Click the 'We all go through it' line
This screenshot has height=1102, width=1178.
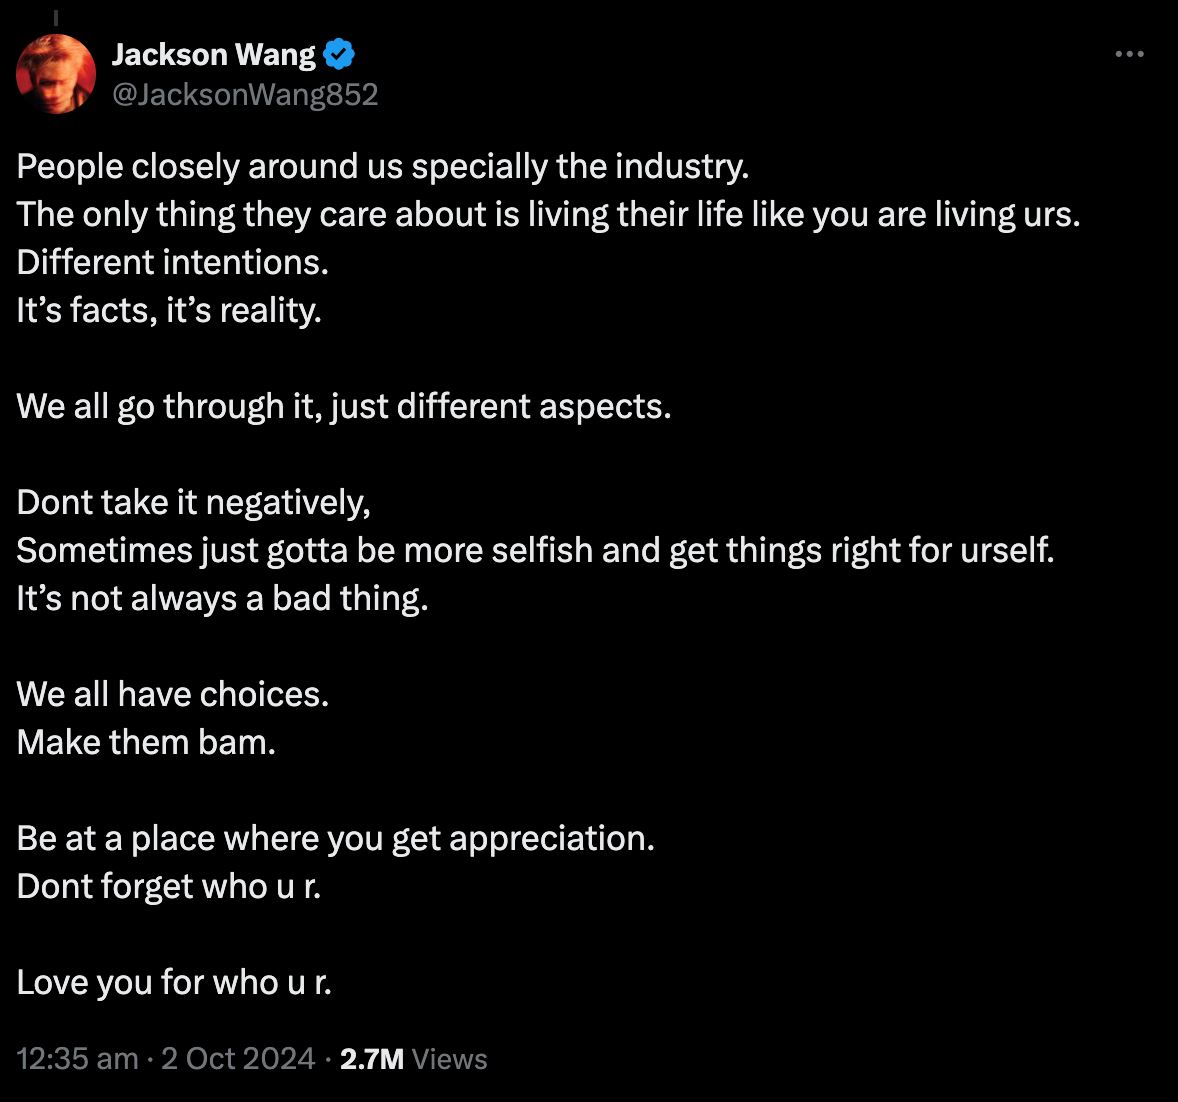[x=344, y=406]
